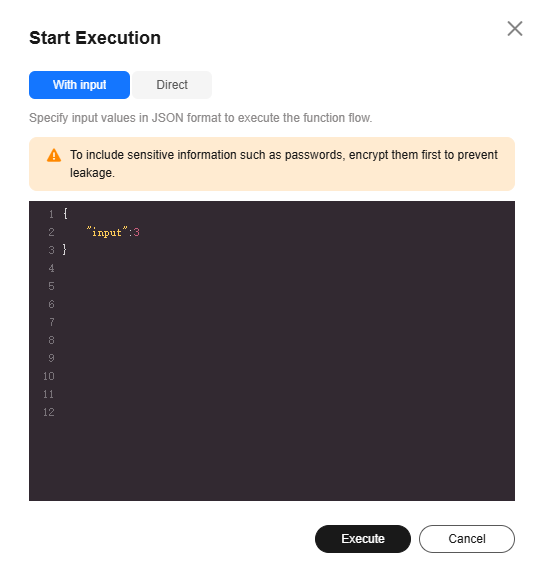Click line number 12 in the editor gutter
Image resolution: width=540 pixels, height=579 pixels.
(49, 412)
